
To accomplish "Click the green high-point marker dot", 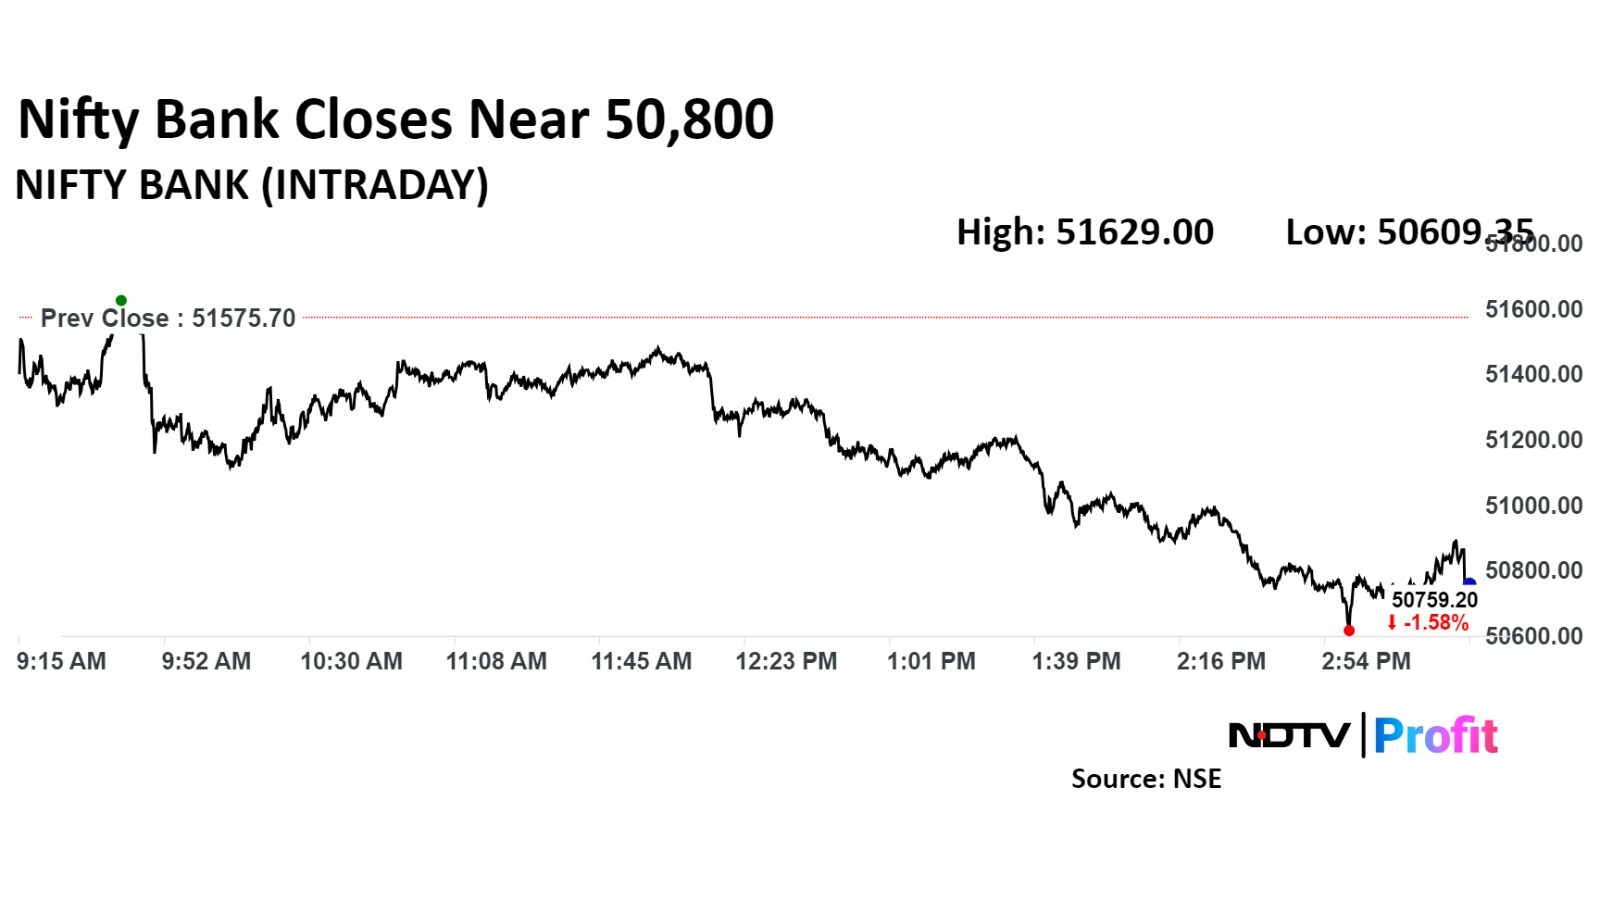I will (121, 300).
